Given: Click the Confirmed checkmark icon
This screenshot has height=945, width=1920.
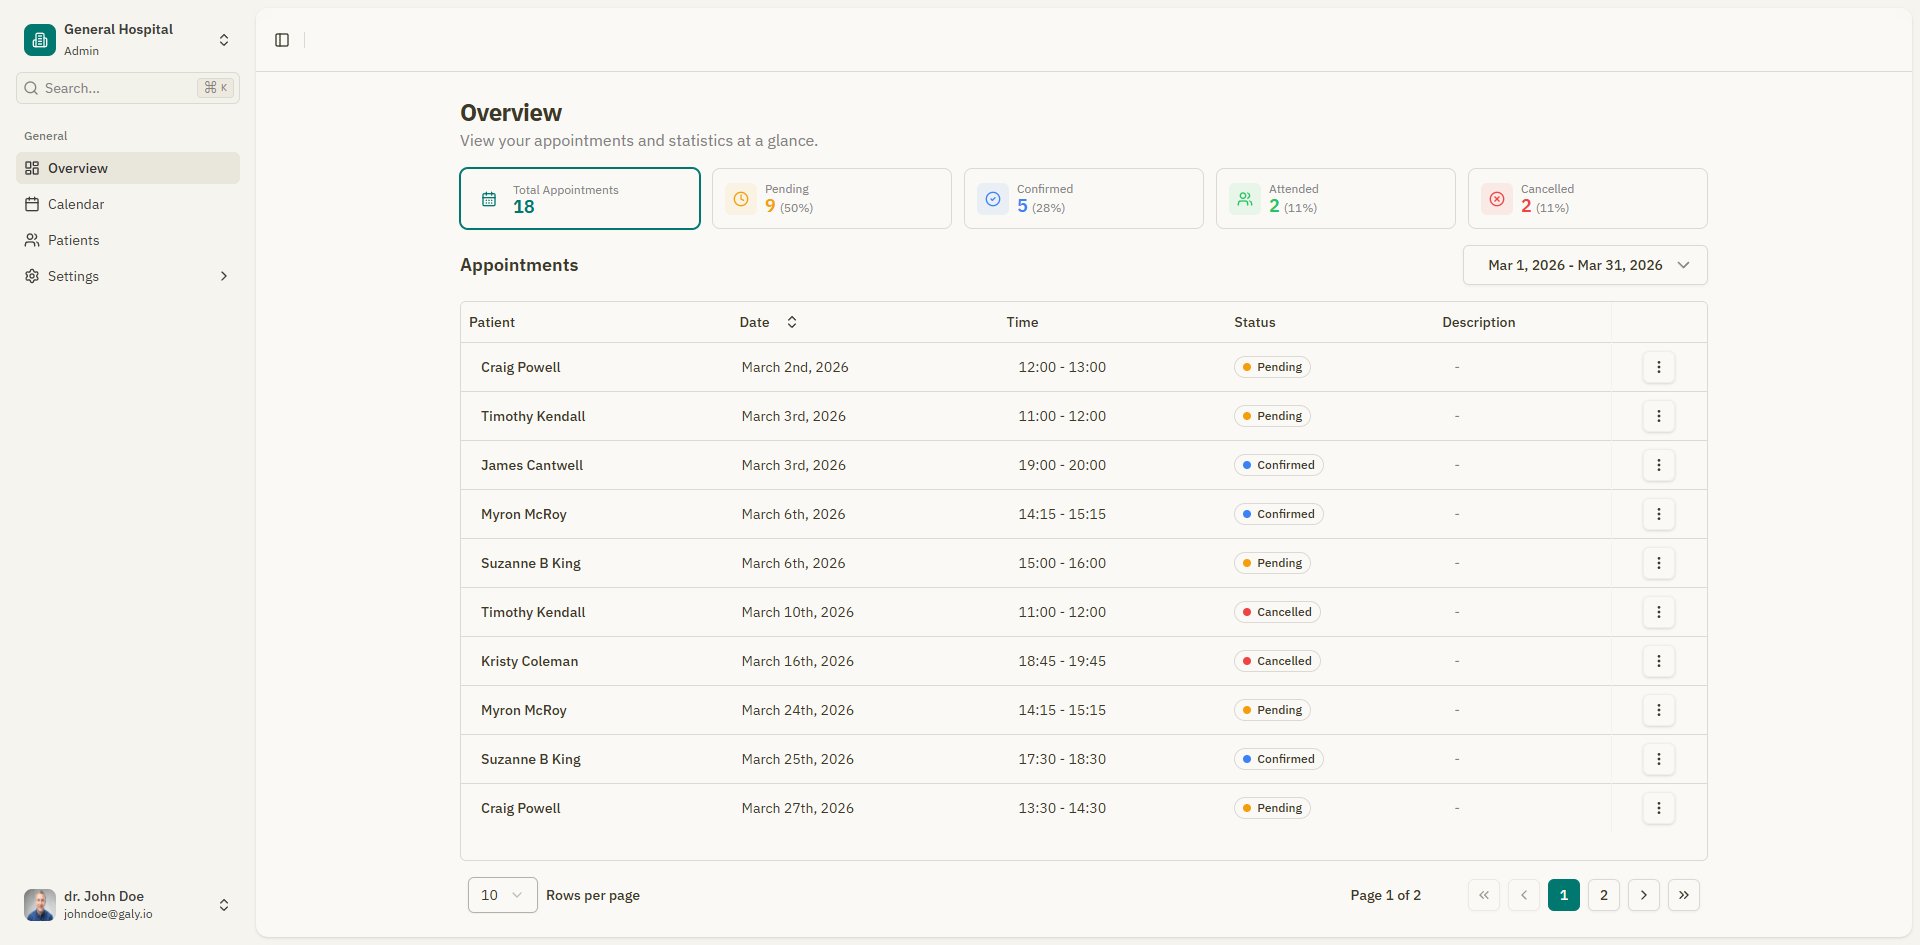Looking at the screenshot, I should [x=993, y=199].
